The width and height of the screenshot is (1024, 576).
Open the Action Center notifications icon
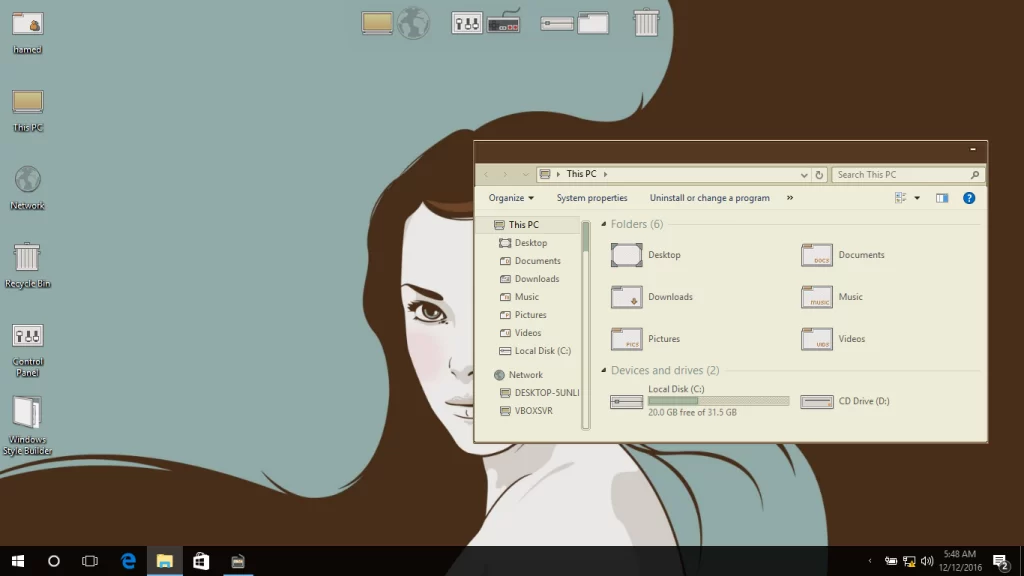click(x=1000, y=561)
